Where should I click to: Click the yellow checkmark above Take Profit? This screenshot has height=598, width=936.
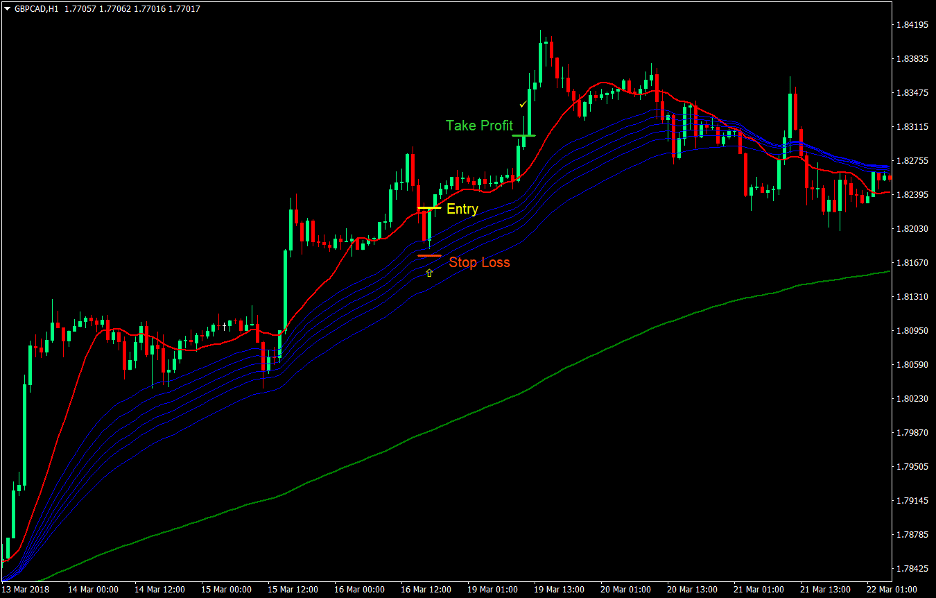click(525, 102)
